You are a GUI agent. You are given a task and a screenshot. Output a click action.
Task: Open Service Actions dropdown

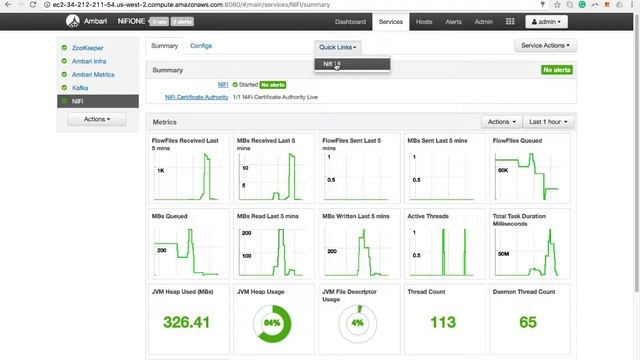(545, 45)
